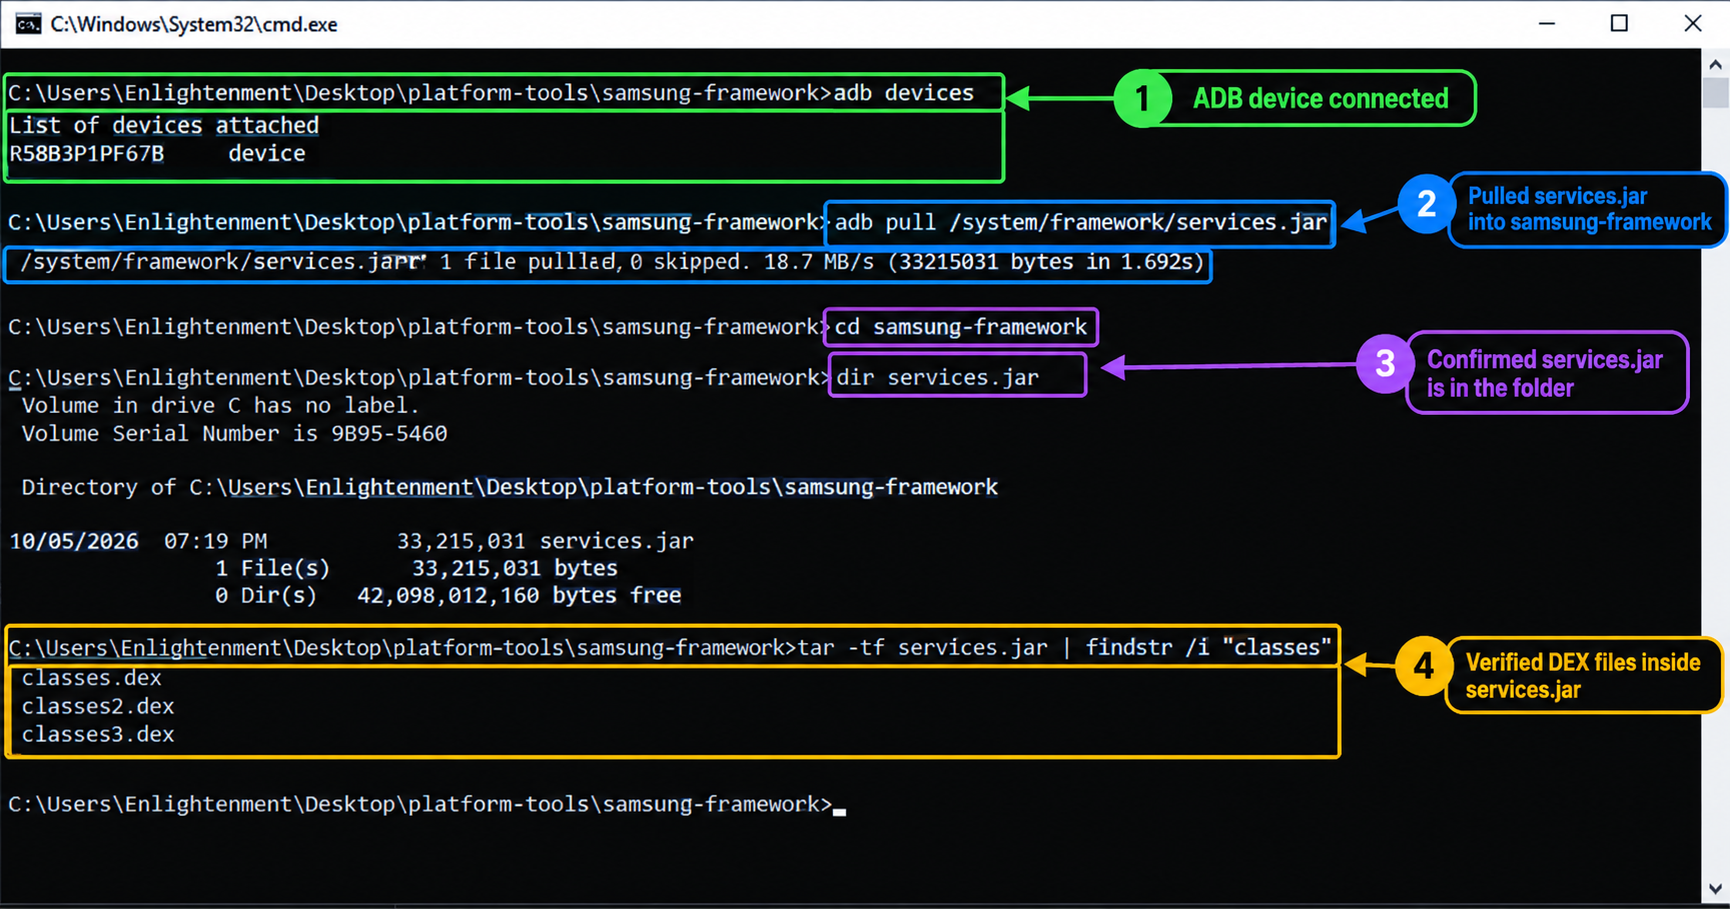The image size is (1730, 909).
Task: Click the last prompt line with the cursor
Action: [x=427, y=804]
